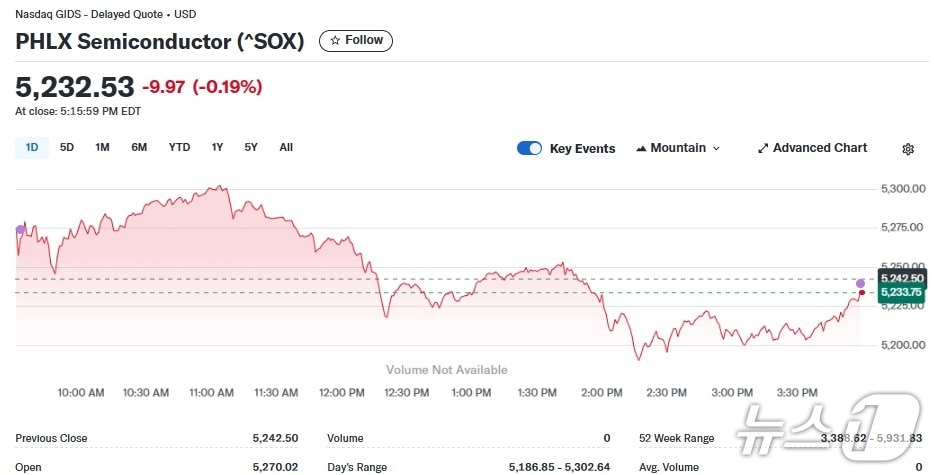Switch chart to 1Y range
The image size is (934, 475).
tap(217, 148)
